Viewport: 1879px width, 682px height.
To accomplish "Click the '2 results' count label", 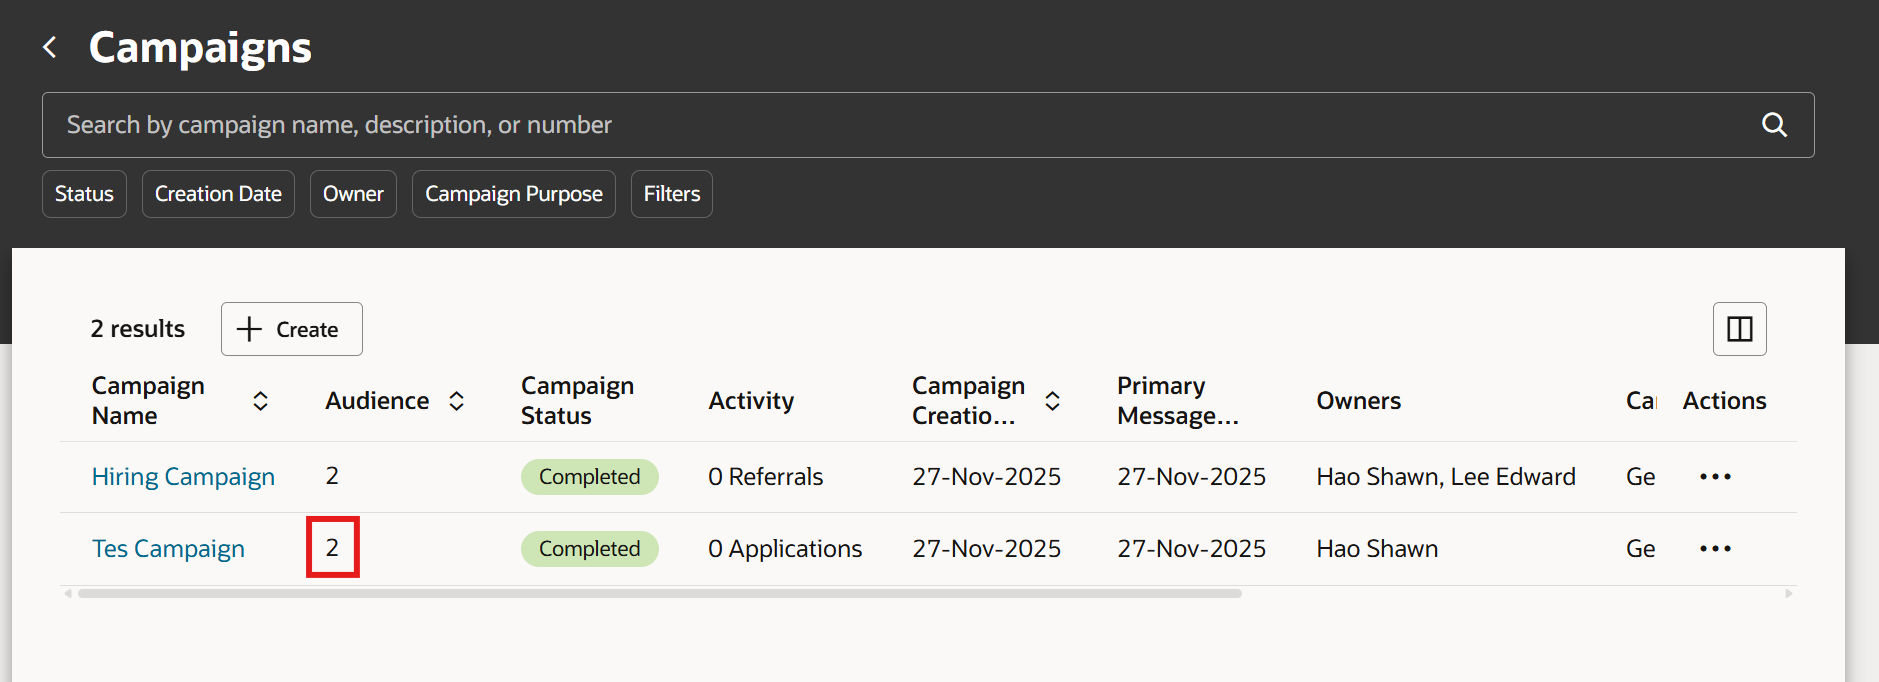I will (138, 329).
